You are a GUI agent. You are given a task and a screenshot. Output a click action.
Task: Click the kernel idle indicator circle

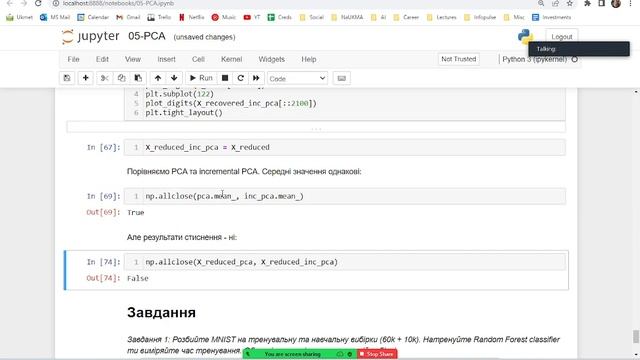(574, 59)
